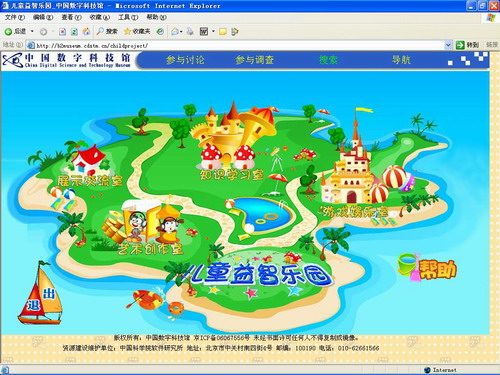Click the 帮助 bucket help button
500x375 pixels.
(x=427, y=268)
